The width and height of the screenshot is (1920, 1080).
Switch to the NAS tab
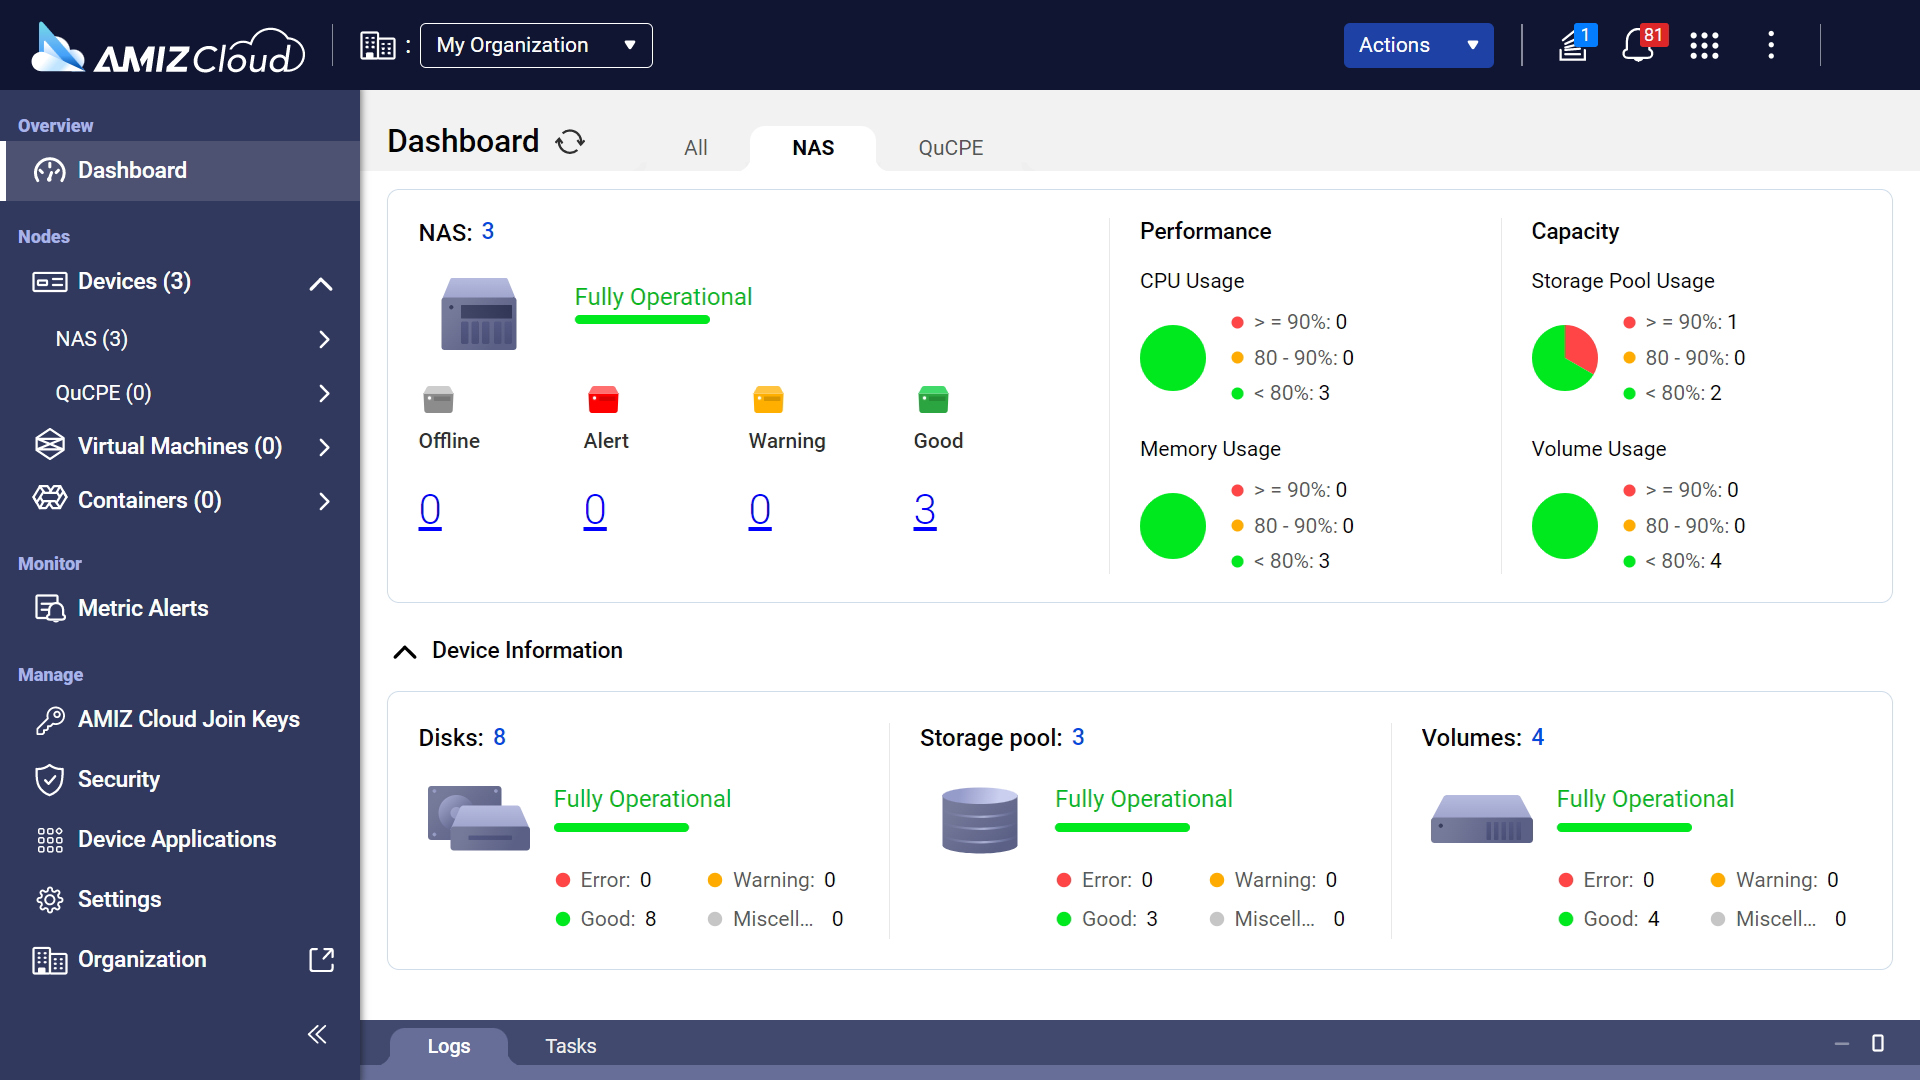point(812,148)
